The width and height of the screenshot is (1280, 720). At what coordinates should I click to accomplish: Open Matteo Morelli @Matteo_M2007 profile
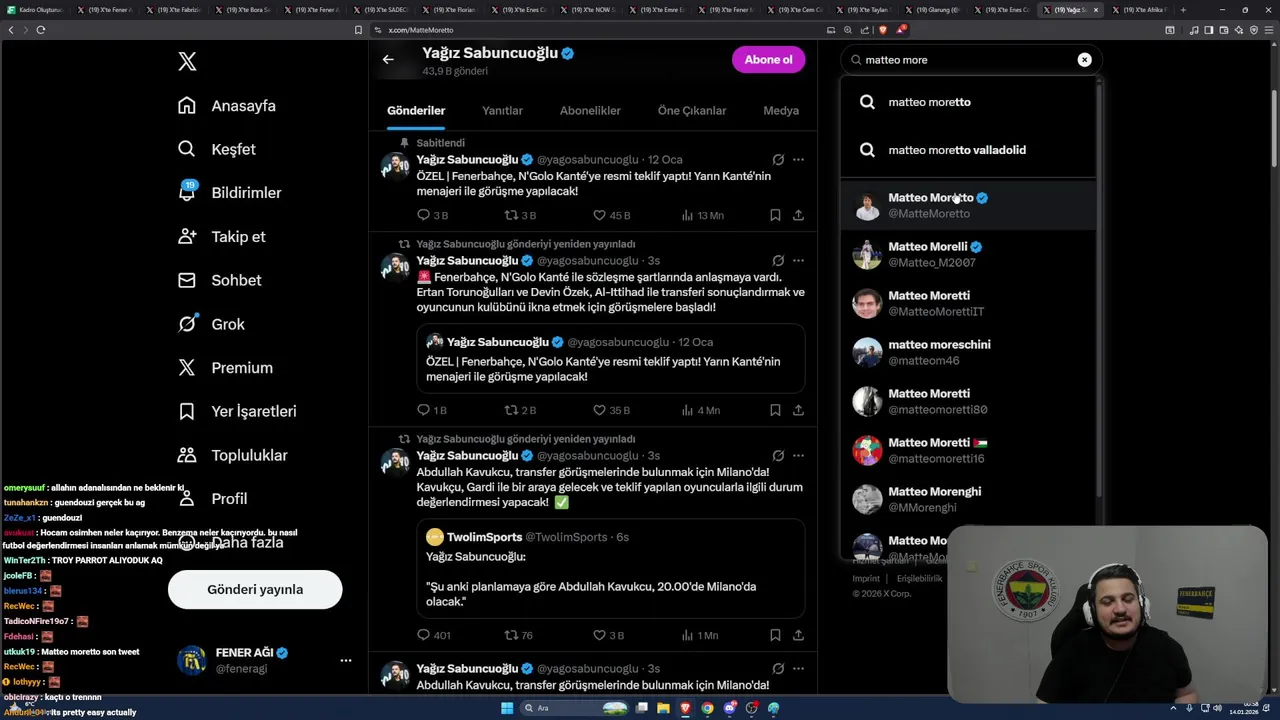pos(968,254)
